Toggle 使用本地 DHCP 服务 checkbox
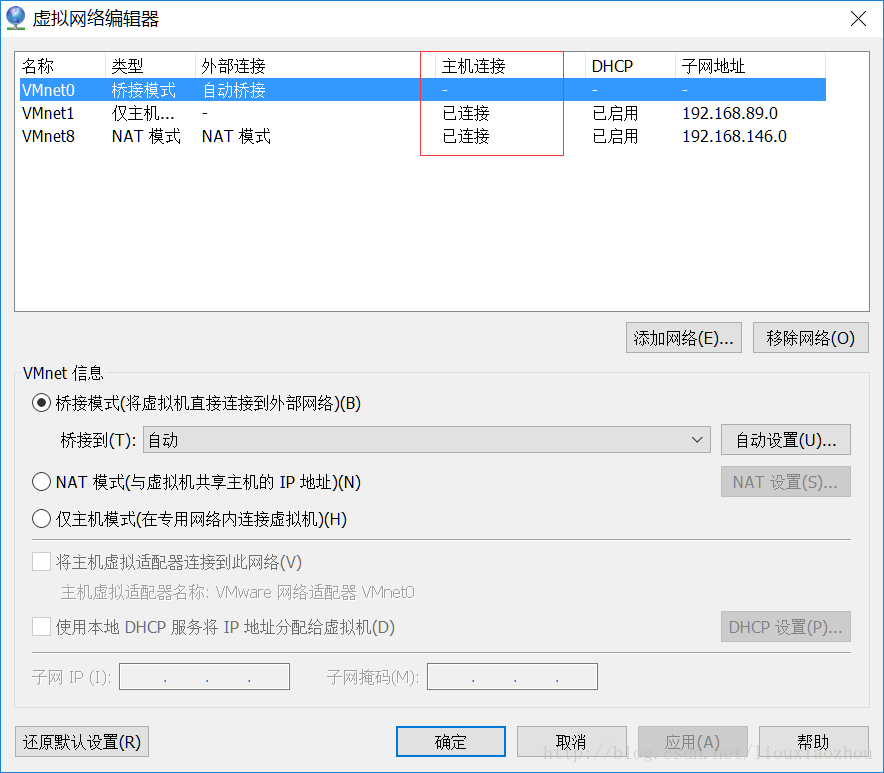Image resolution: width=884 pixels, height=773 pixels. tap(41, 626)
